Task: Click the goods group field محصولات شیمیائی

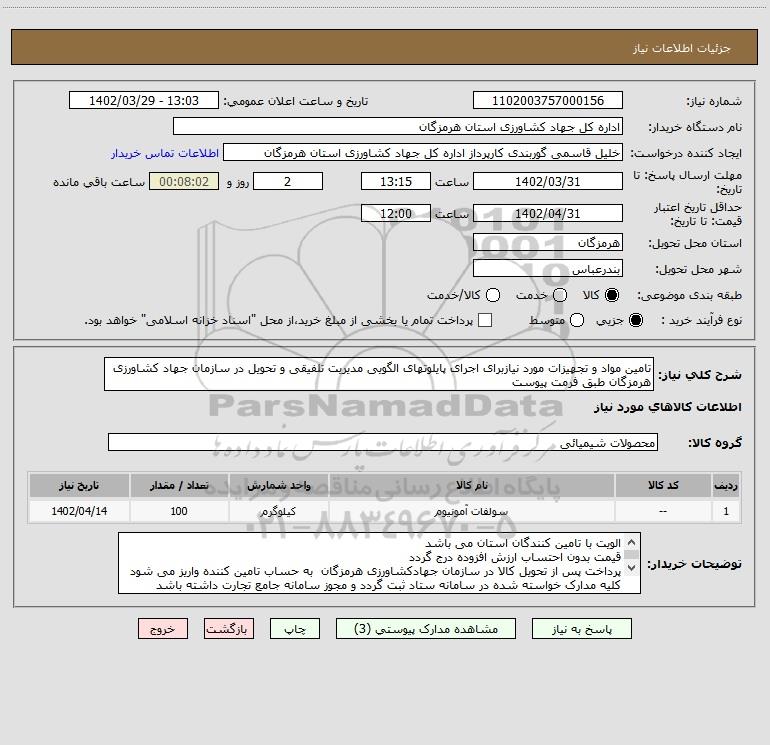Action: tap(383, 442)
